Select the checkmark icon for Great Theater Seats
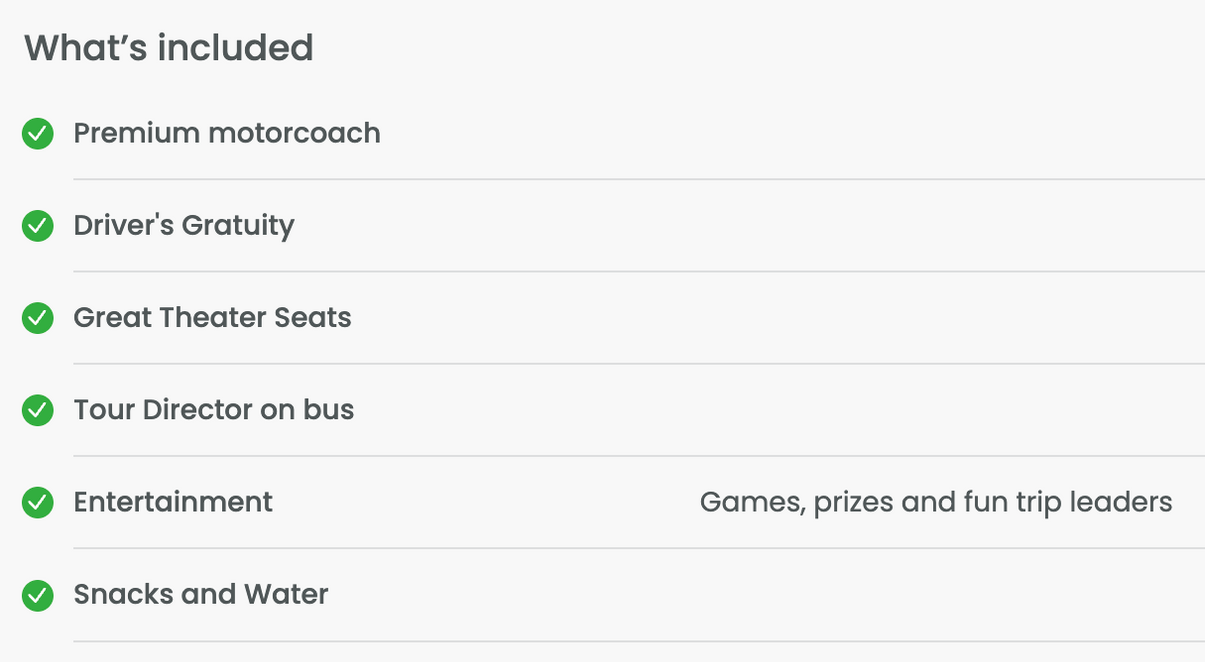Image resolution: width=1205 pixels, height=662 pixels. pyautogui.click(x=38, y=318)
